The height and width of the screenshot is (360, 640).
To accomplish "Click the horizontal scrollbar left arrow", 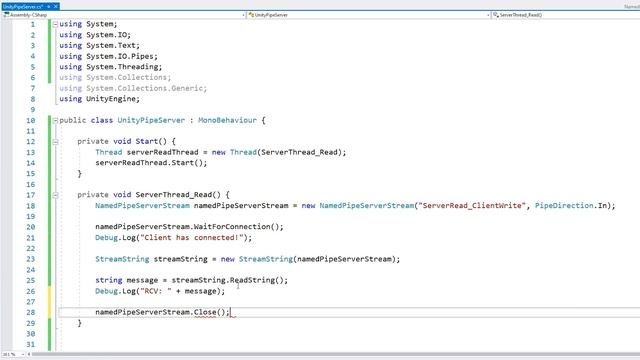I will click(29, 355).
